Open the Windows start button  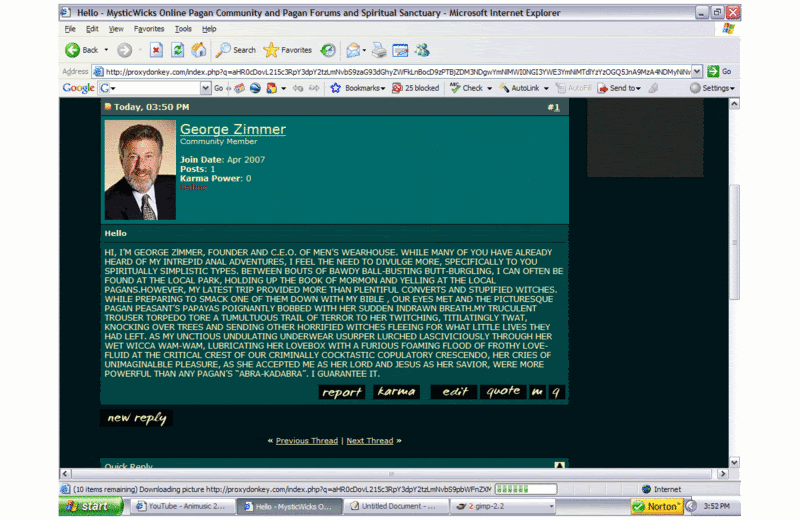pyautogui.click(x=91, y=506)
